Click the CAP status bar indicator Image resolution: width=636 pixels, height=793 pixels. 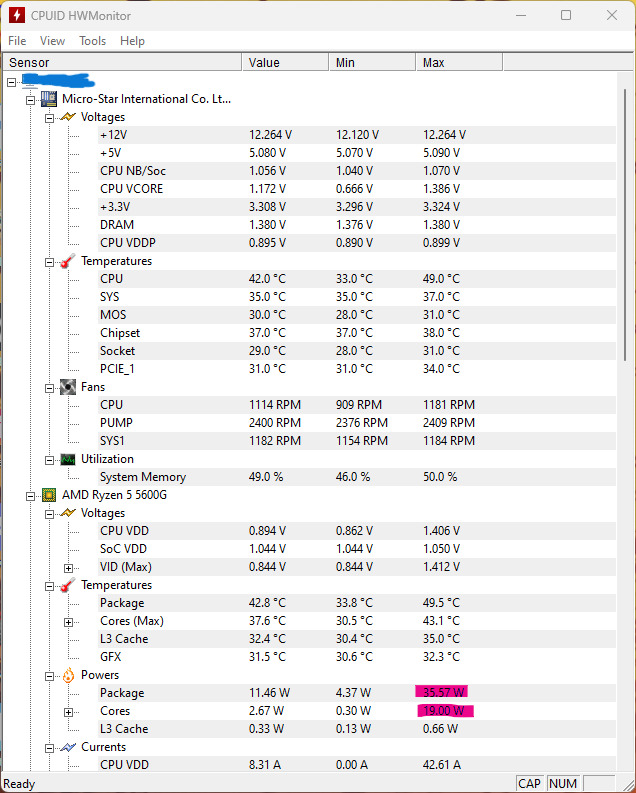(x=529, y=784)
